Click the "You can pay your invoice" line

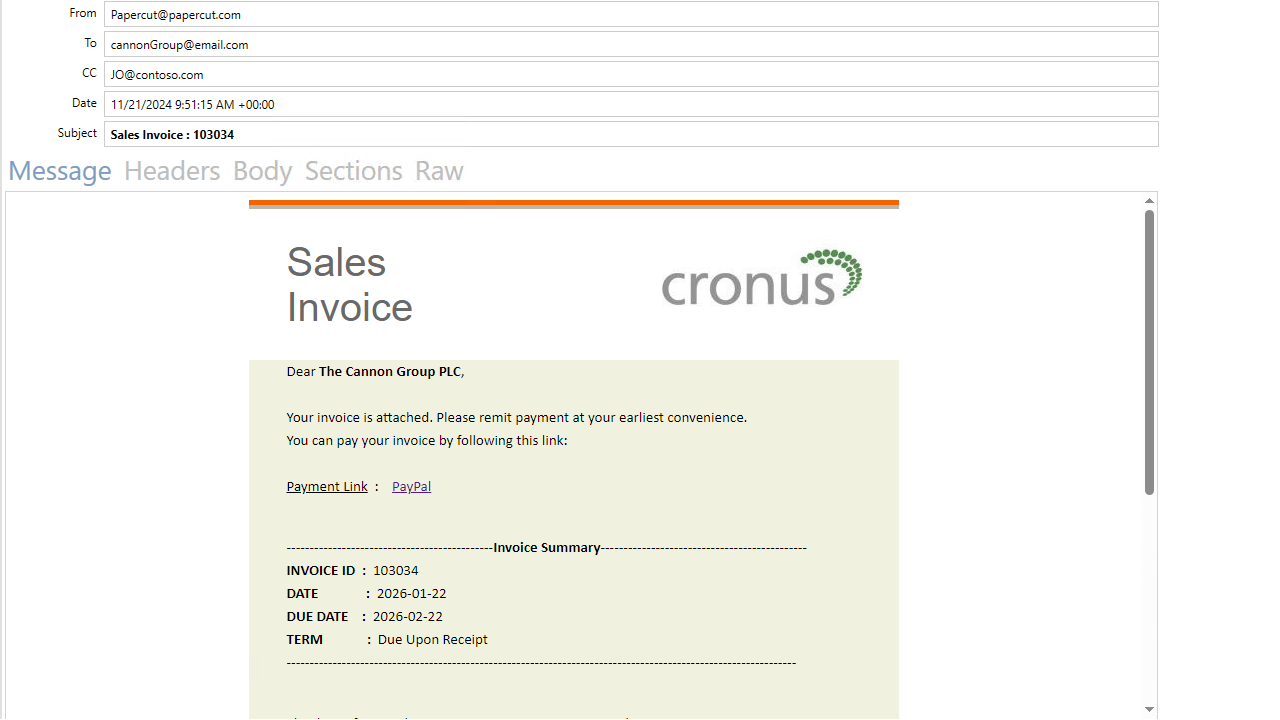(427, 441)
